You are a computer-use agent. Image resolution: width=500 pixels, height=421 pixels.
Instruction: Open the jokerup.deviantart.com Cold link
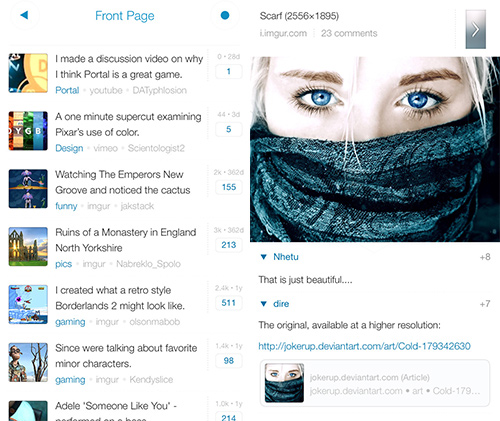tap(364, 346)
